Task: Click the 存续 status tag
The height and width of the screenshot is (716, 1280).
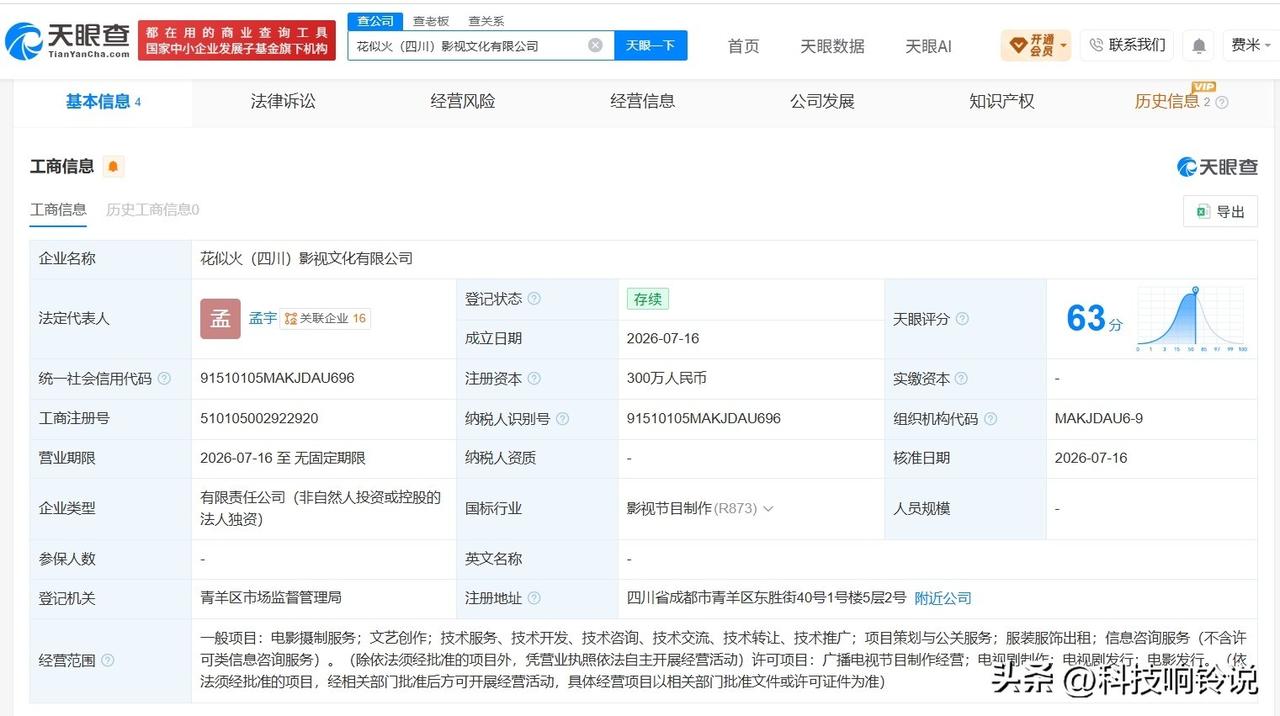Action: (648, 299)
